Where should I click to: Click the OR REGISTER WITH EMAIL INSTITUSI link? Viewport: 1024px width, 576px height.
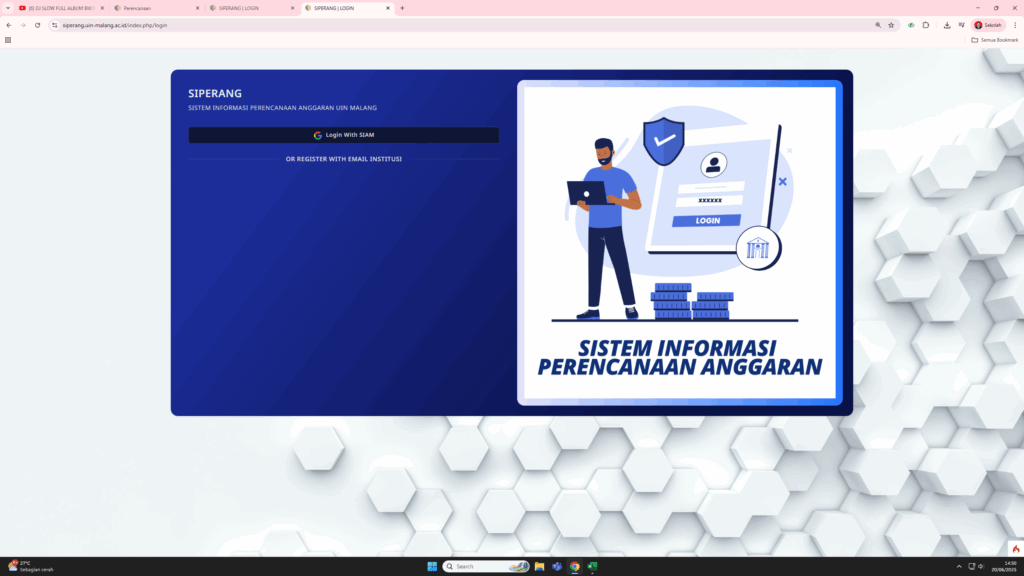point(343,159)
